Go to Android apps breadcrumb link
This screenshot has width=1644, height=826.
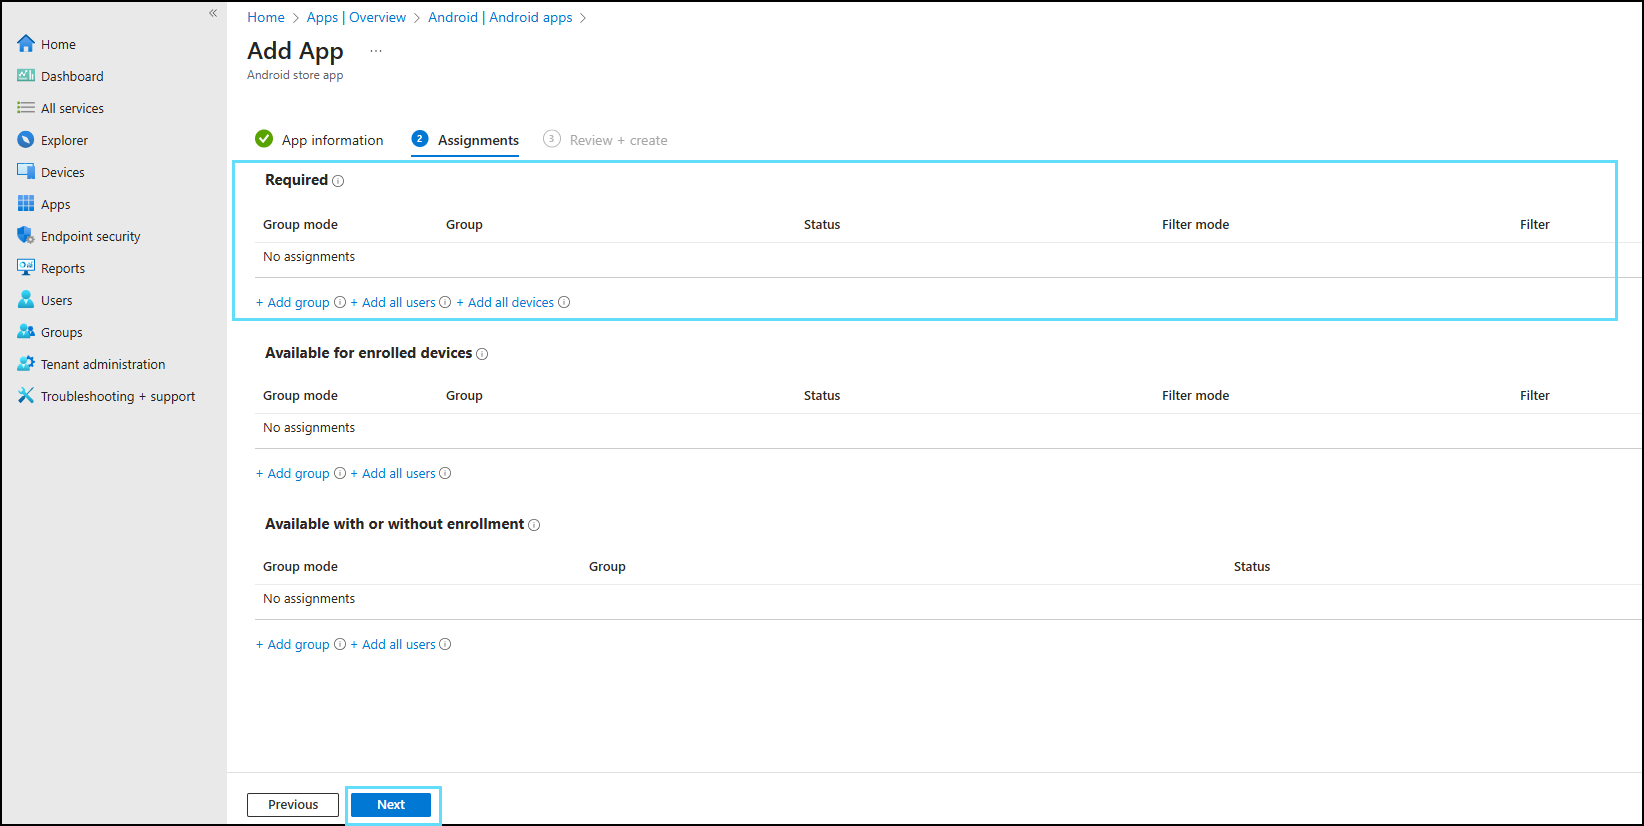pyautogui.click(x=530, y=17)
